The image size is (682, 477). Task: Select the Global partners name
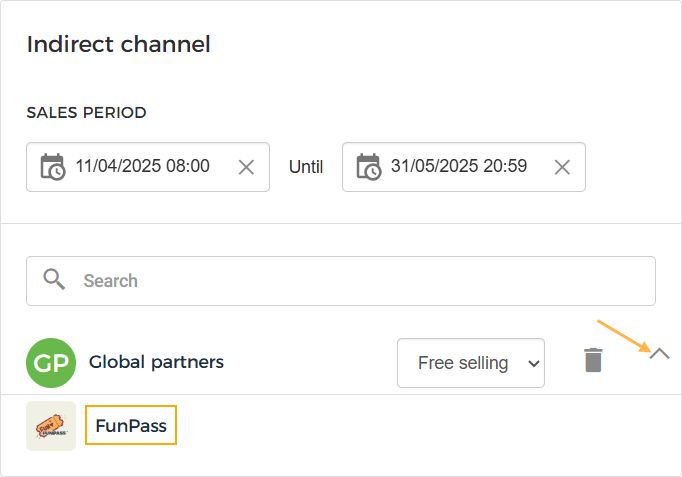tap(156, 362)
